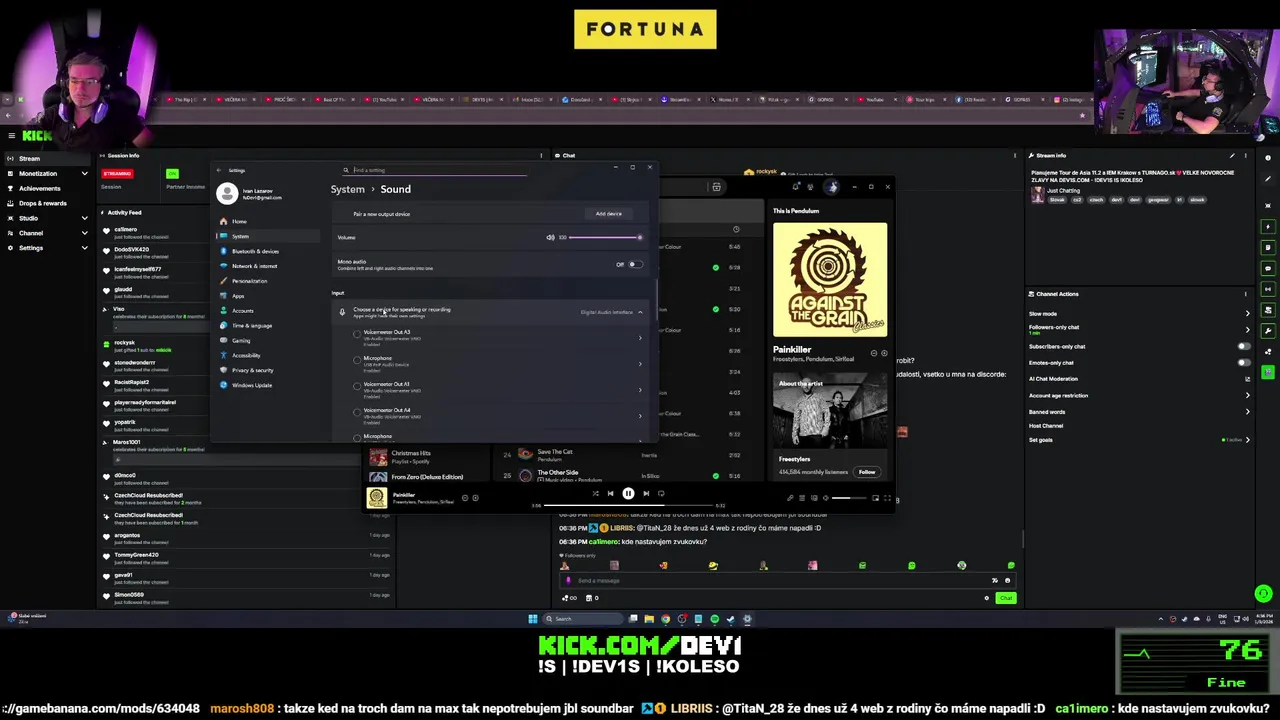Open Spotify notifications bell
Viewport: 1280px width, 720px height.
(x=796, y=187)
